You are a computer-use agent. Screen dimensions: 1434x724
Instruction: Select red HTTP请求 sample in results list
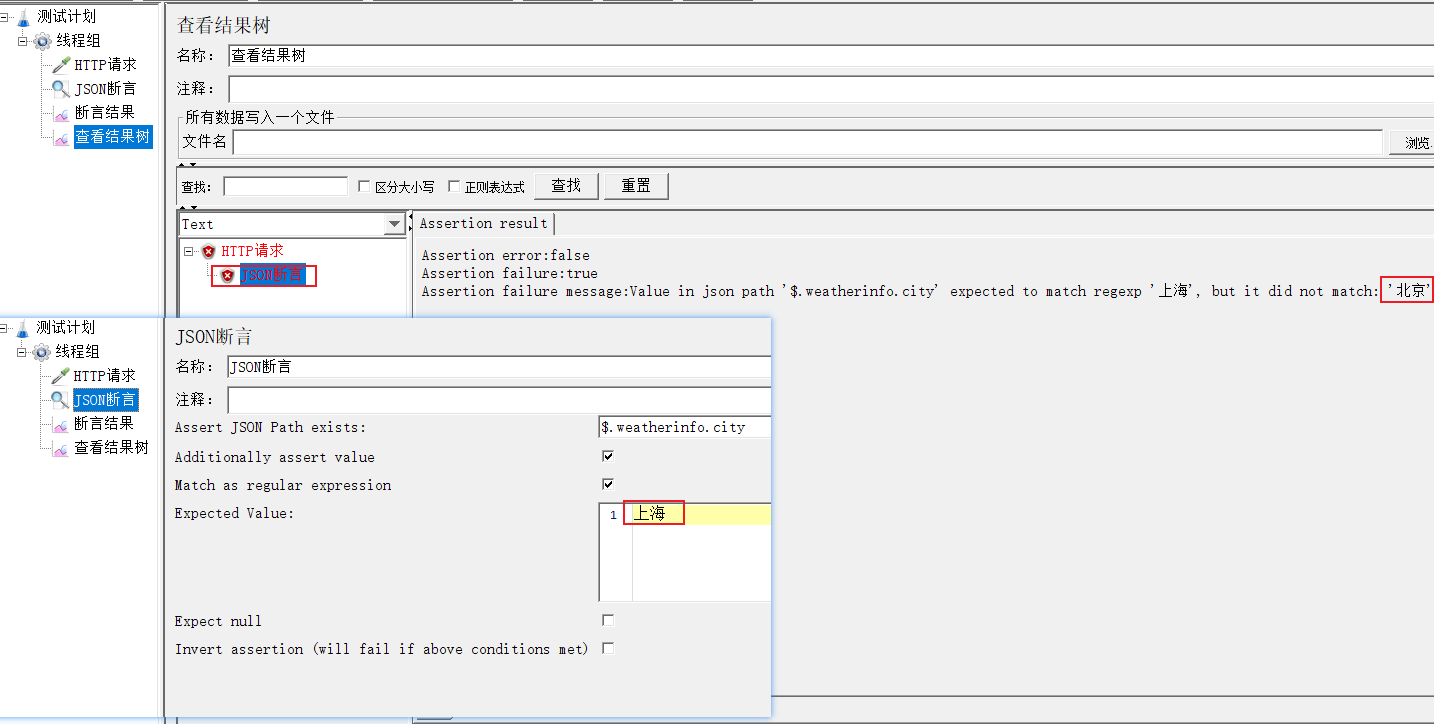coord(252,252)
